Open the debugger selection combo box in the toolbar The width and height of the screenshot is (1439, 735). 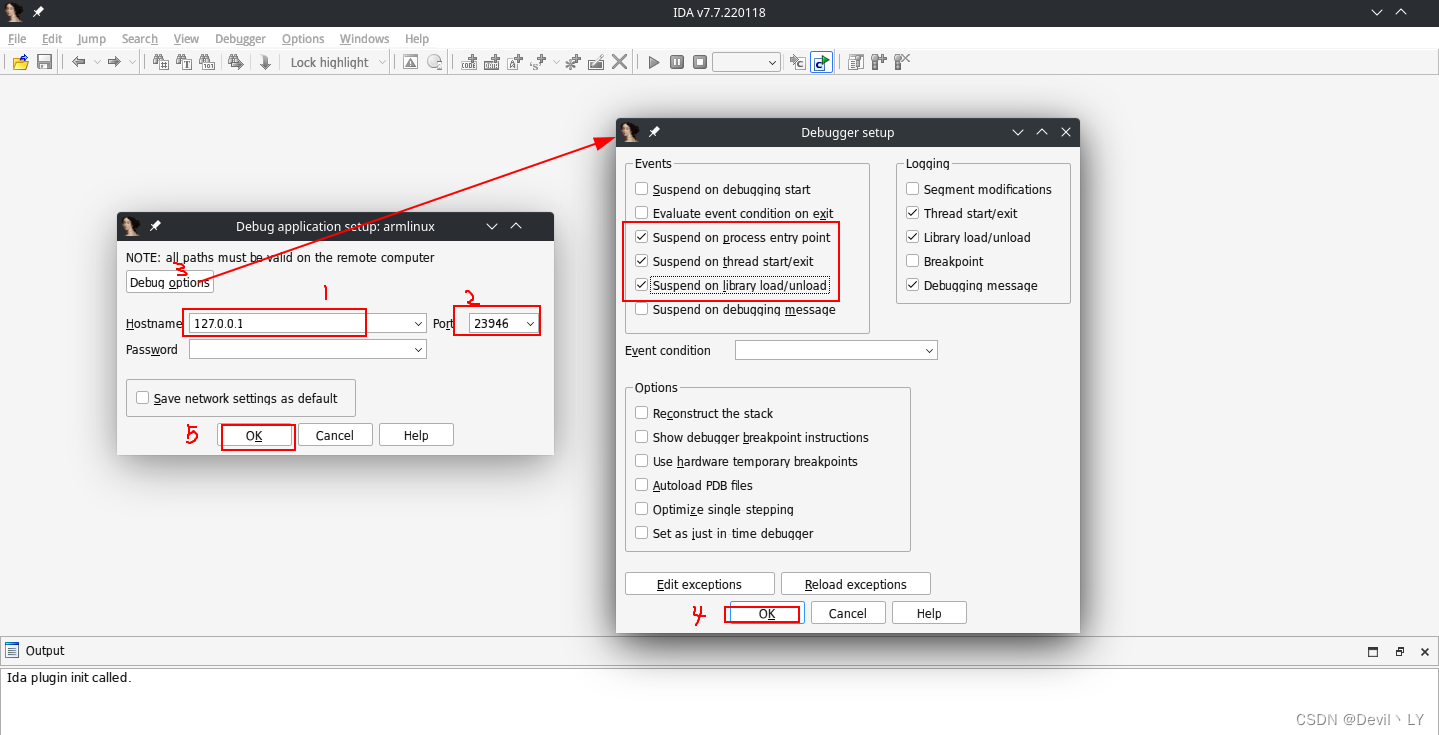pyautogui.click(x=746, y=62)
